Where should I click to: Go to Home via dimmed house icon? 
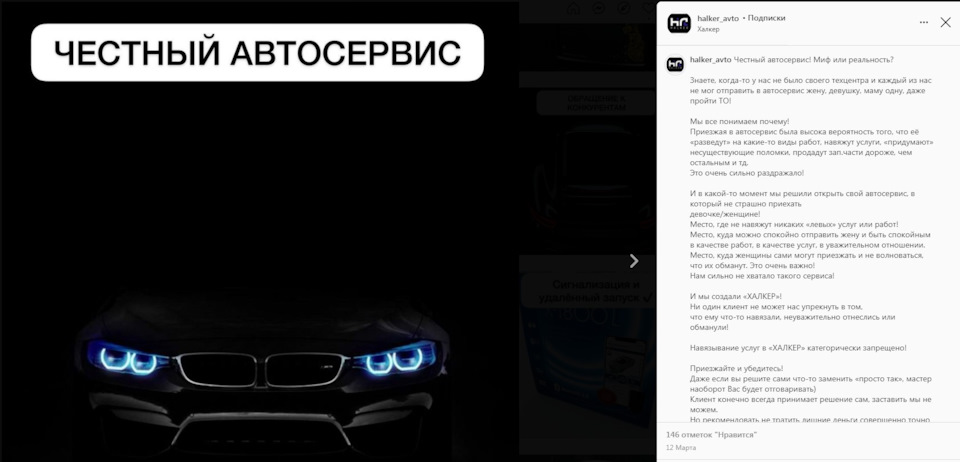tap(572, 9)
